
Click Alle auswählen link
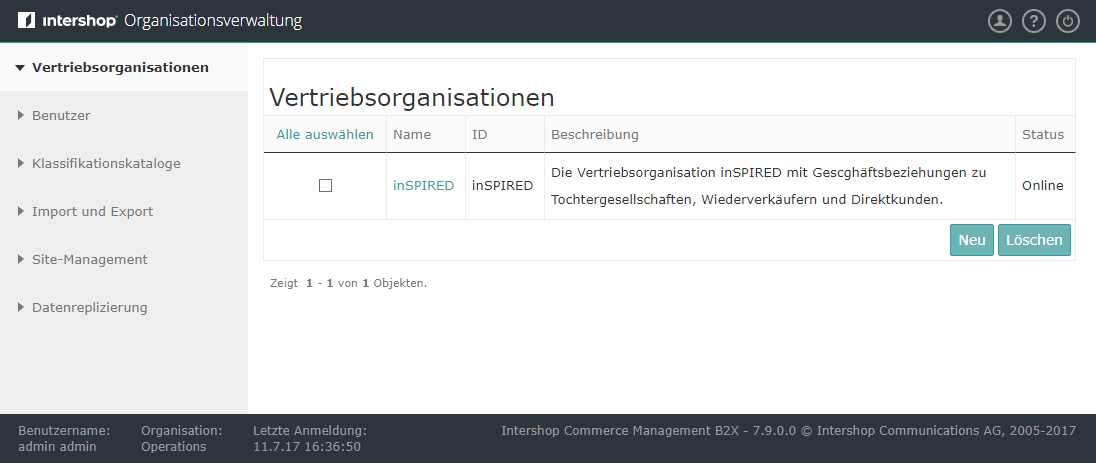(325, 134)
